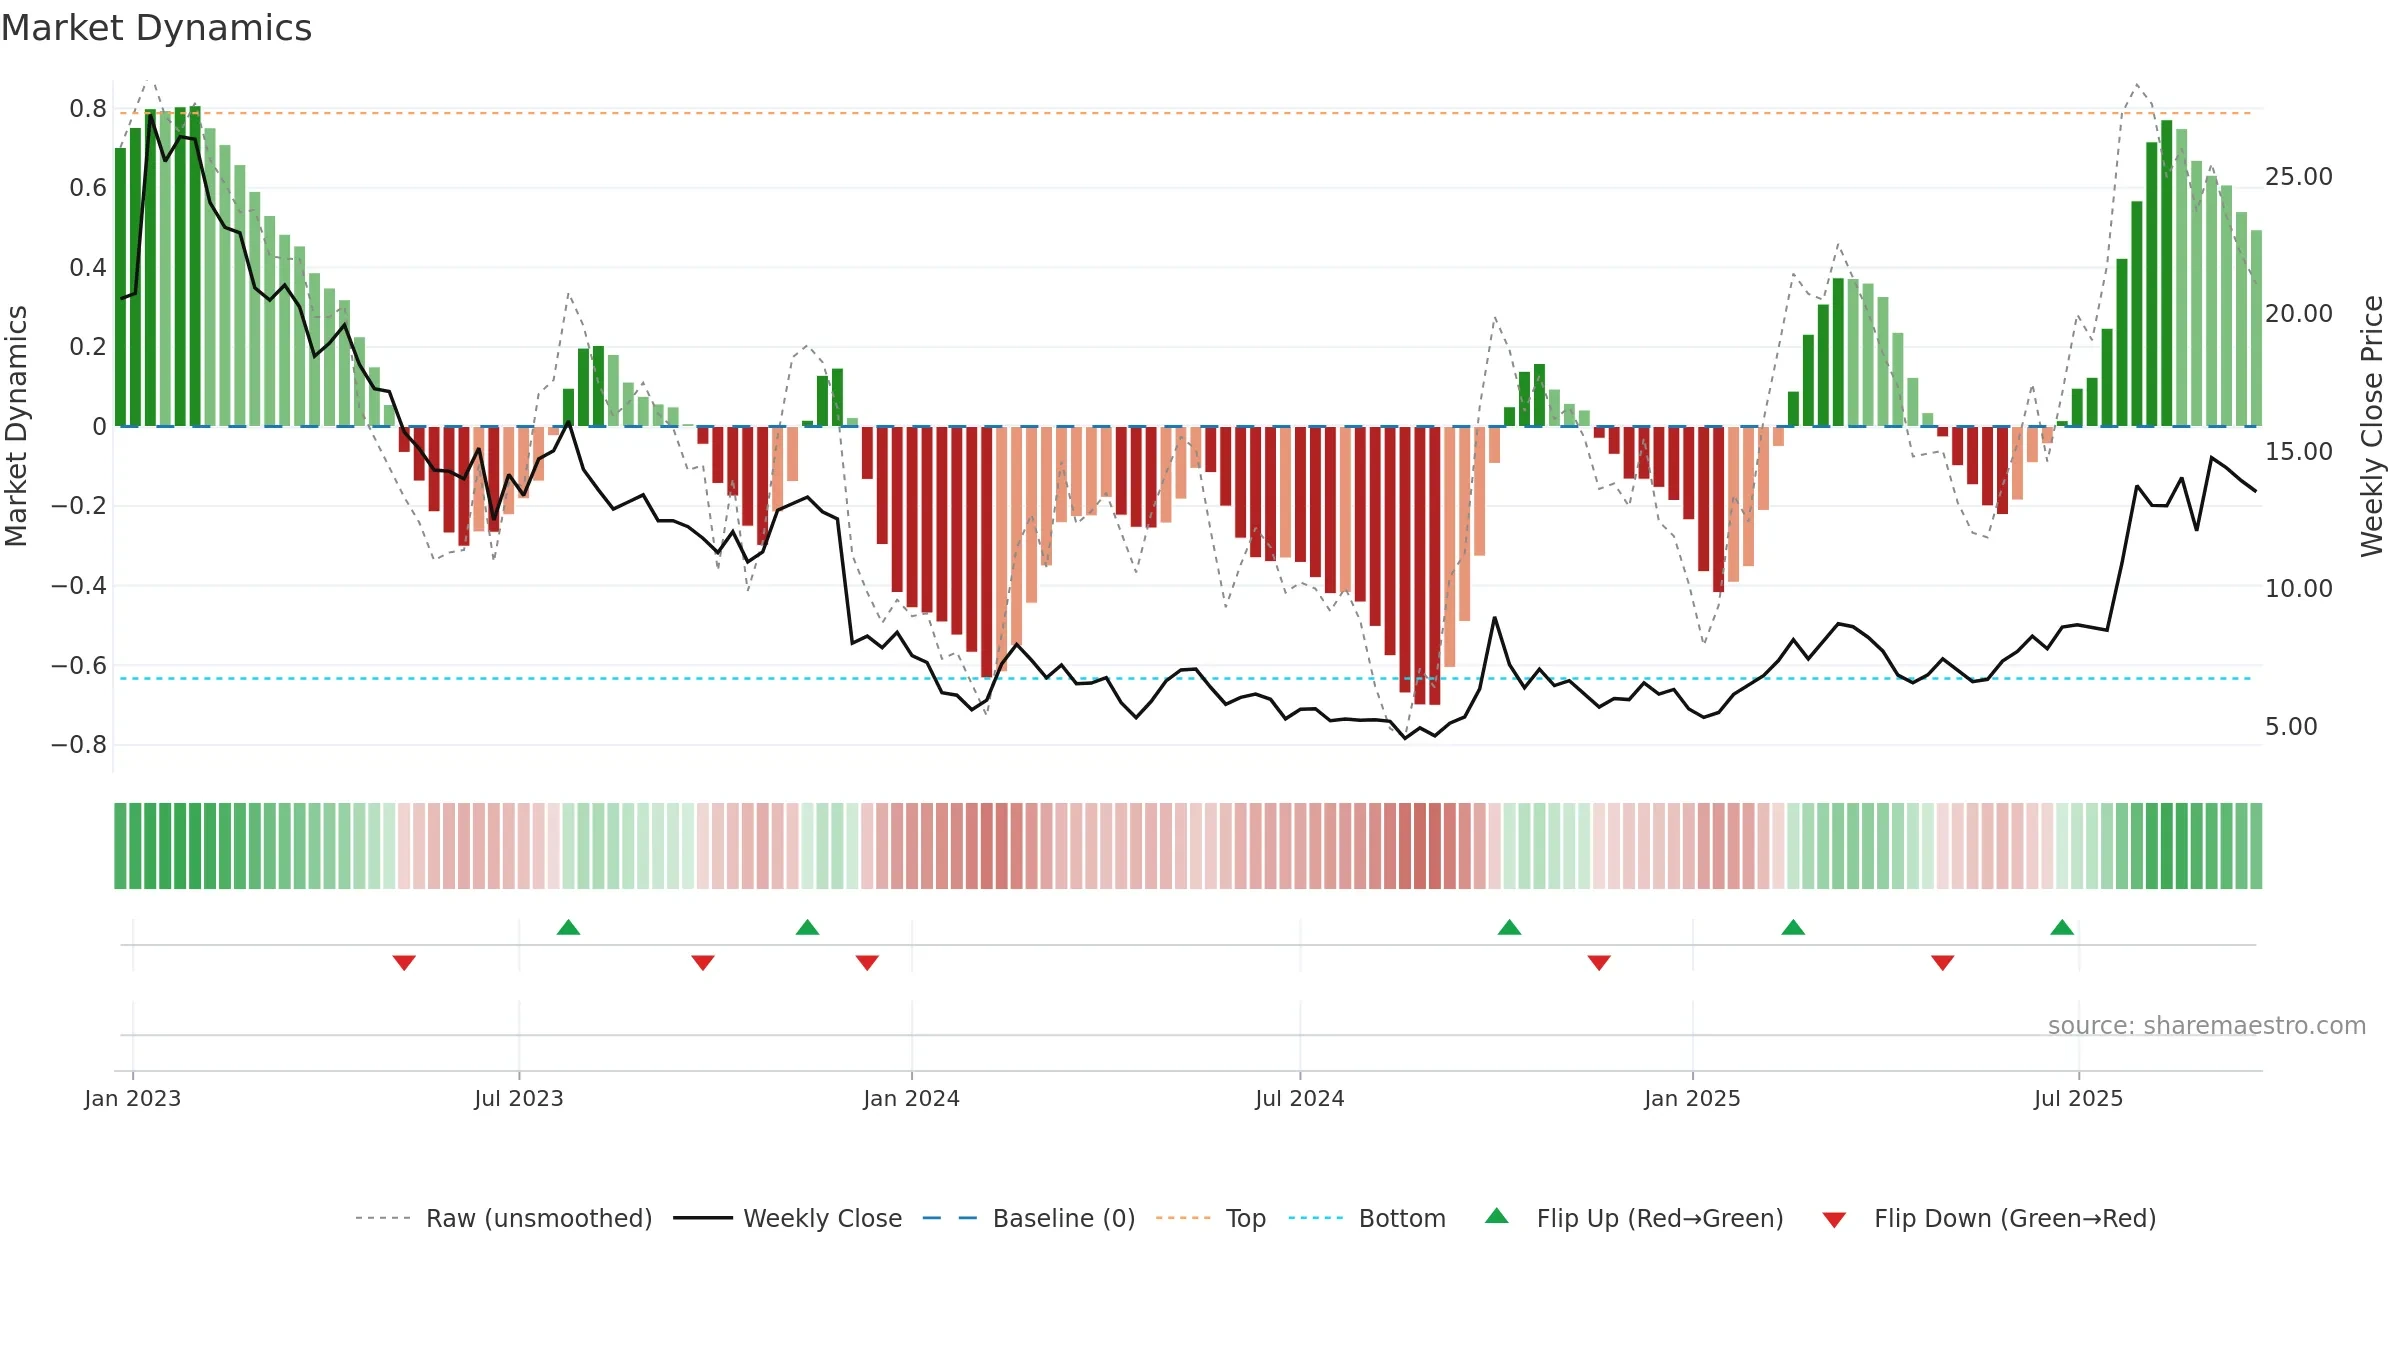Select the flip-up marker just after Jul 2023
The height and width of the screenshot is (1350, 2400).
point(568,927)
